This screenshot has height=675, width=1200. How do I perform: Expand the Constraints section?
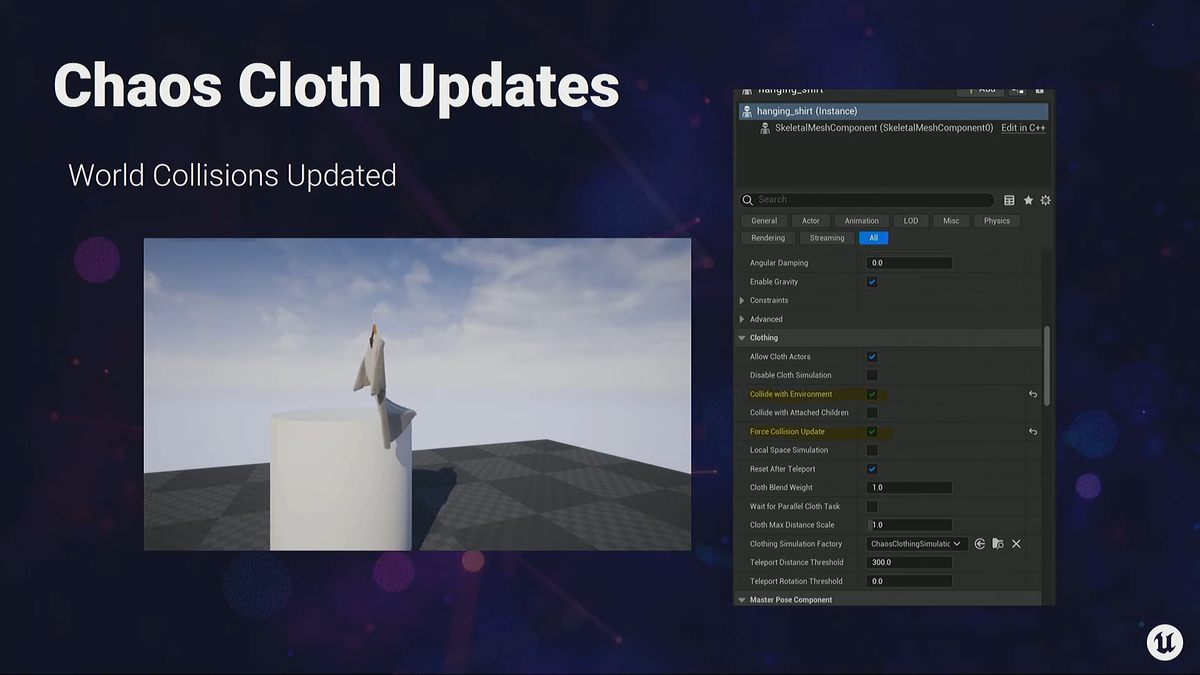(x=742, y=301)
